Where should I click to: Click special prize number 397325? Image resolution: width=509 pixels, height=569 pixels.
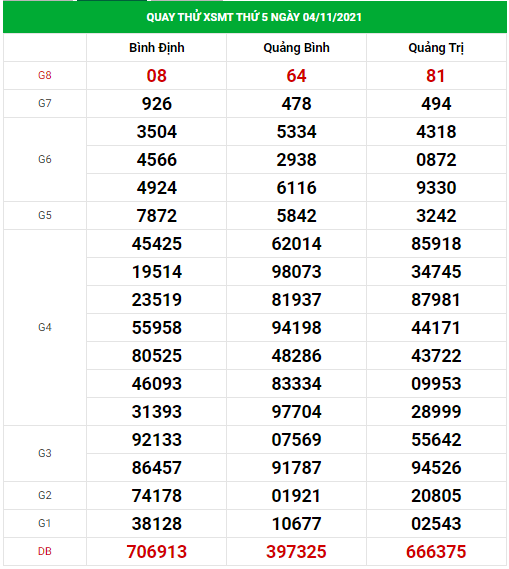pos(296,552)
